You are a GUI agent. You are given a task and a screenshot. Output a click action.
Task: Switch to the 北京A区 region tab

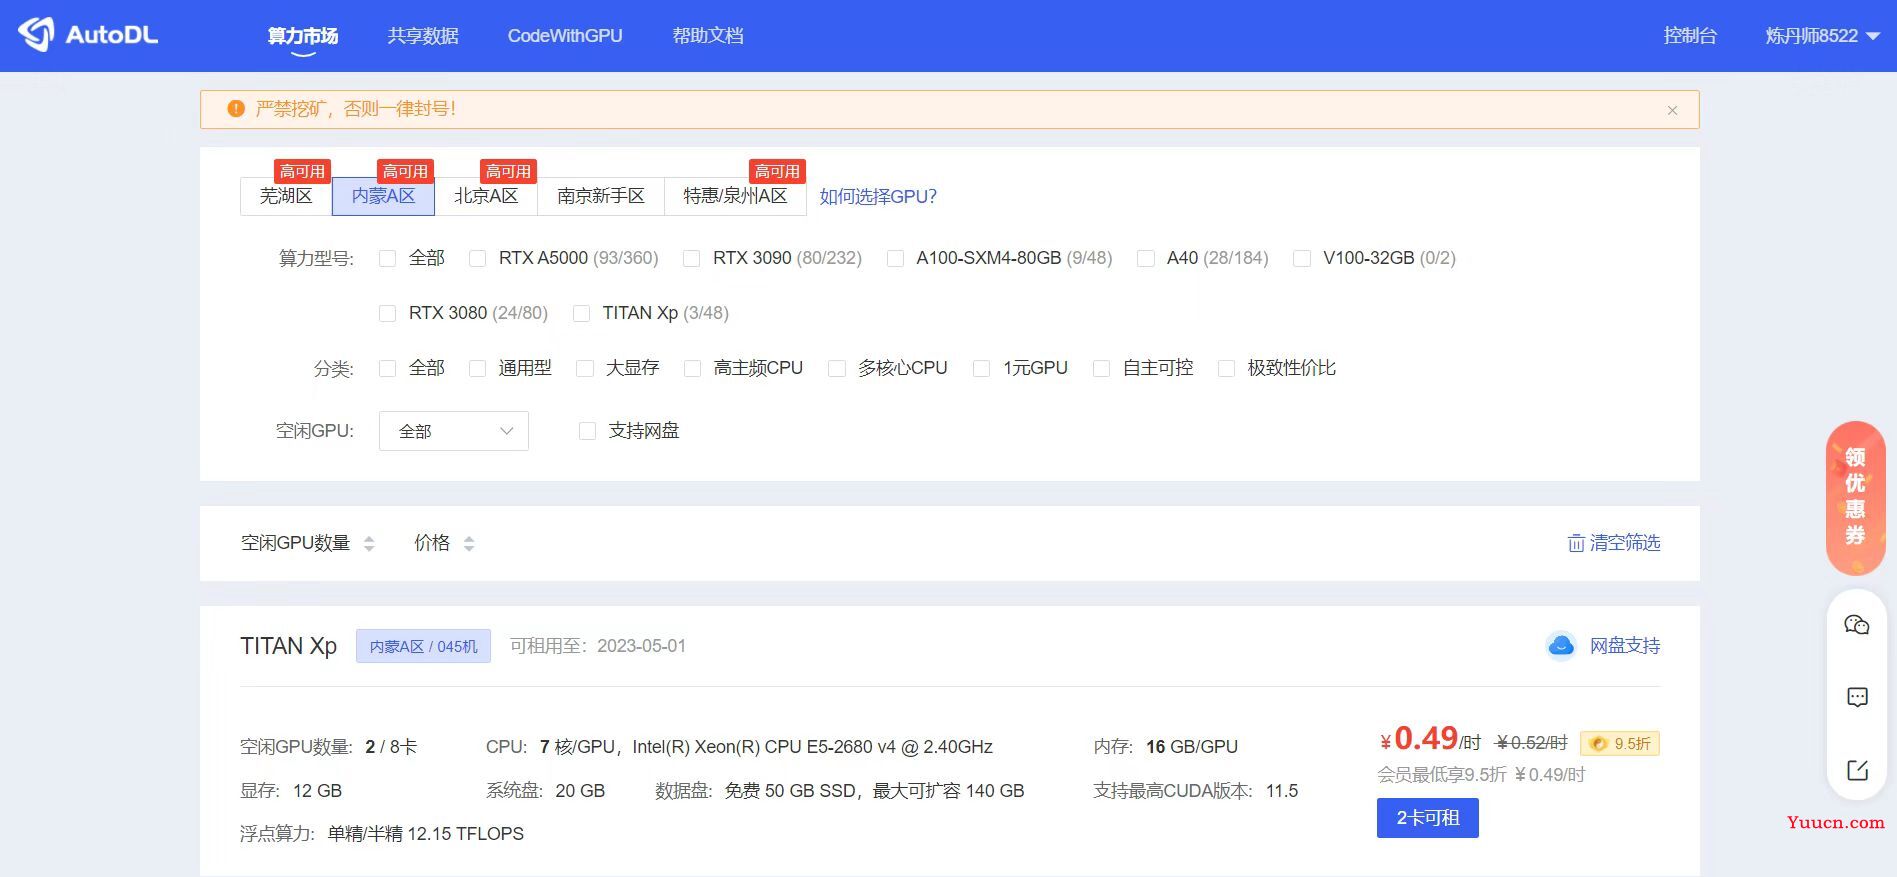pos(486,196)
